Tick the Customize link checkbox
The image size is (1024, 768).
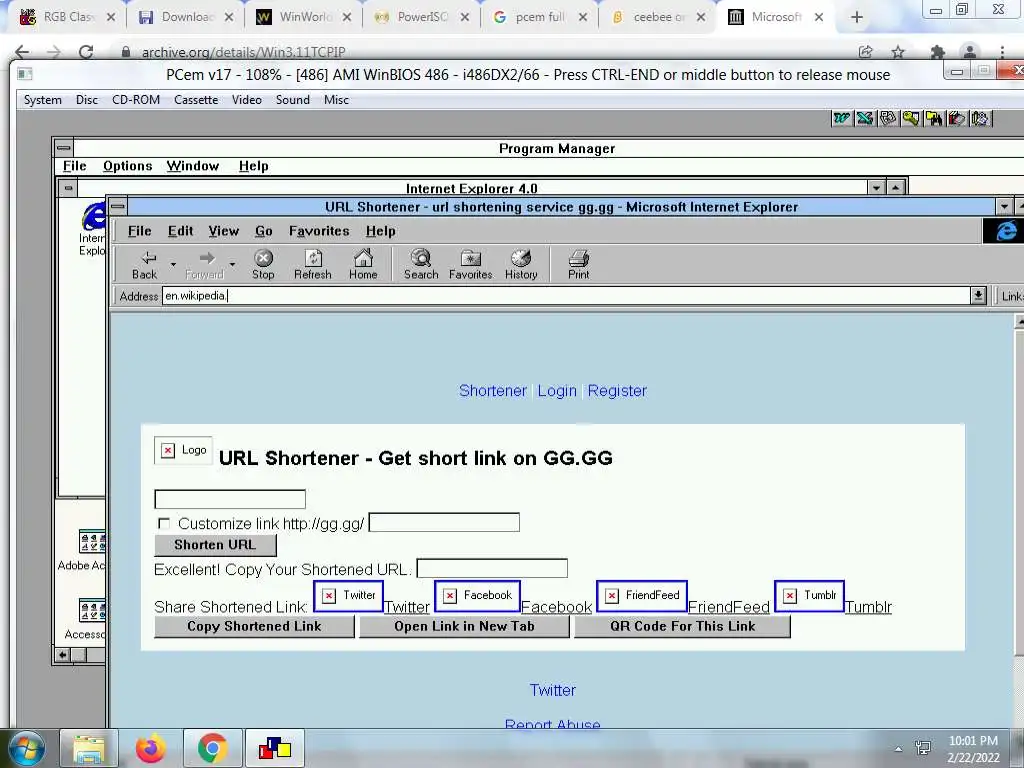(164, 524)
